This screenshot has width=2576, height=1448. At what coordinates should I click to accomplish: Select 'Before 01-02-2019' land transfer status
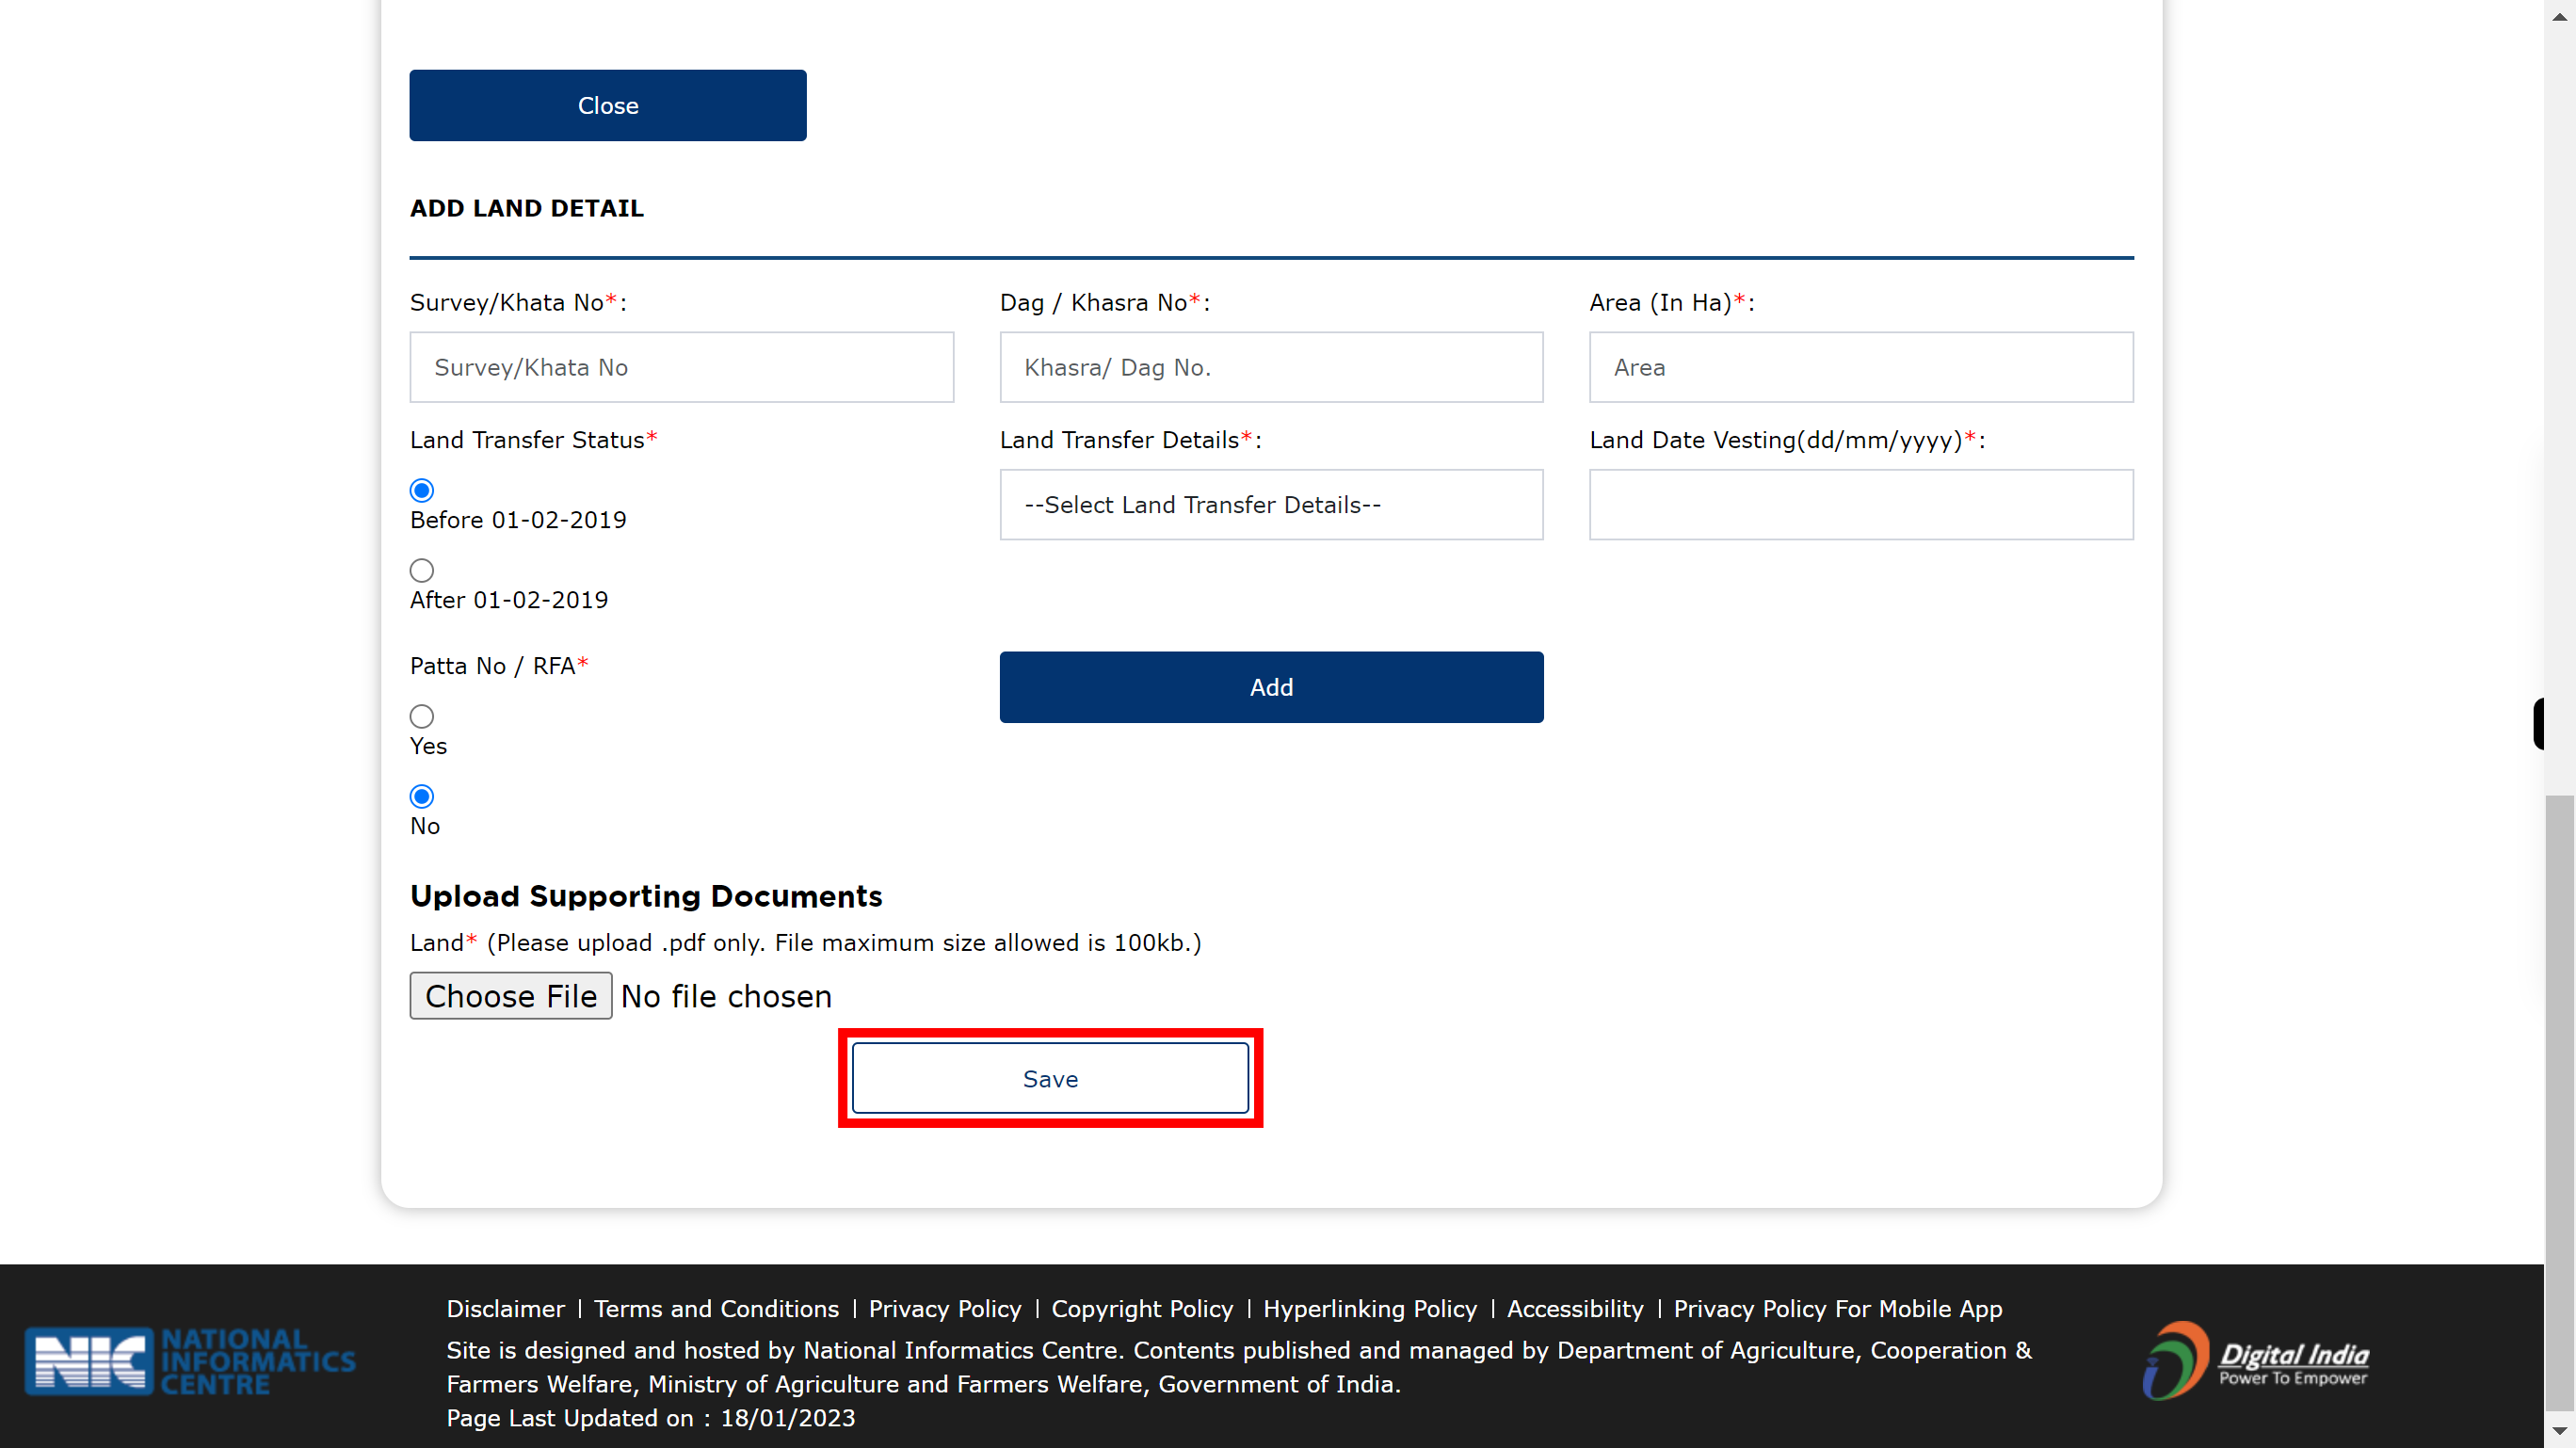[x=421, y=491]
